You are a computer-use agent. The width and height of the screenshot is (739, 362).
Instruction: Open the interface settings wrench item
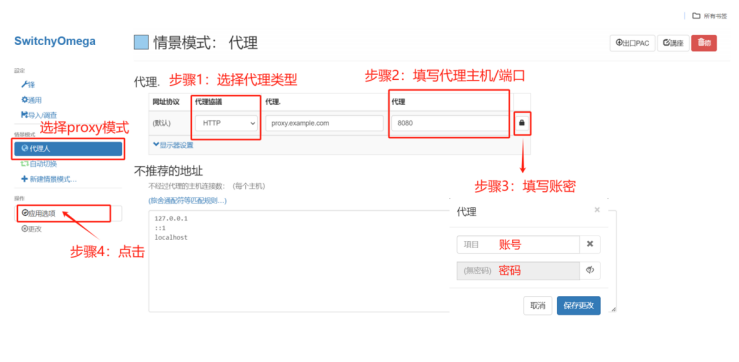pyautogui.click(x=28, y=85)
